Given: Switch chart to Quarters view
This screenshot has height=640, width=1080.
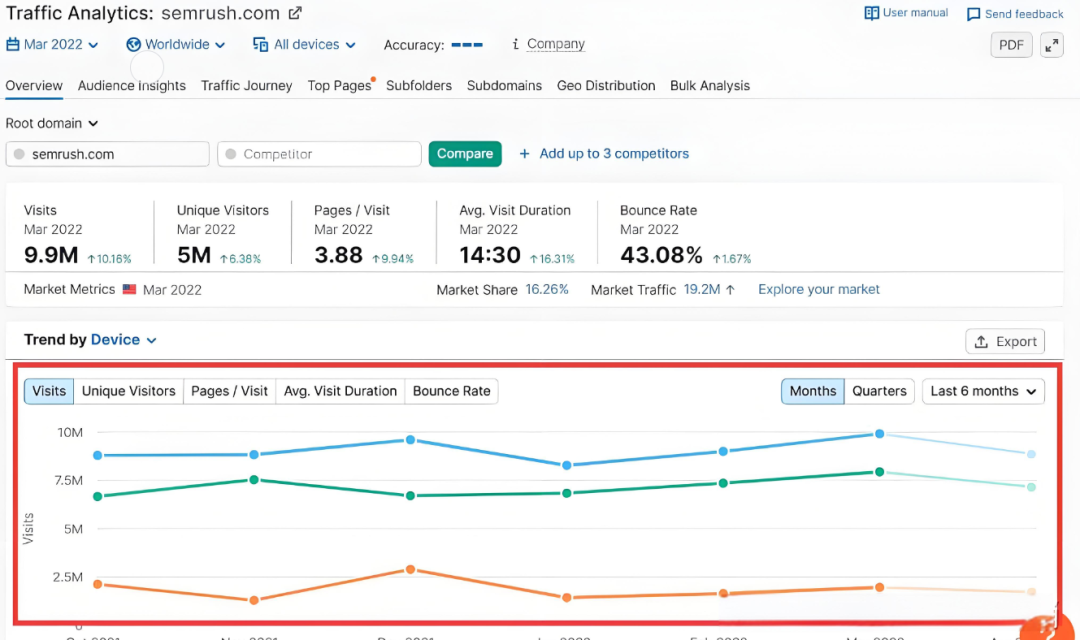Looking at the screenshot, I should [x=879, y=391].
